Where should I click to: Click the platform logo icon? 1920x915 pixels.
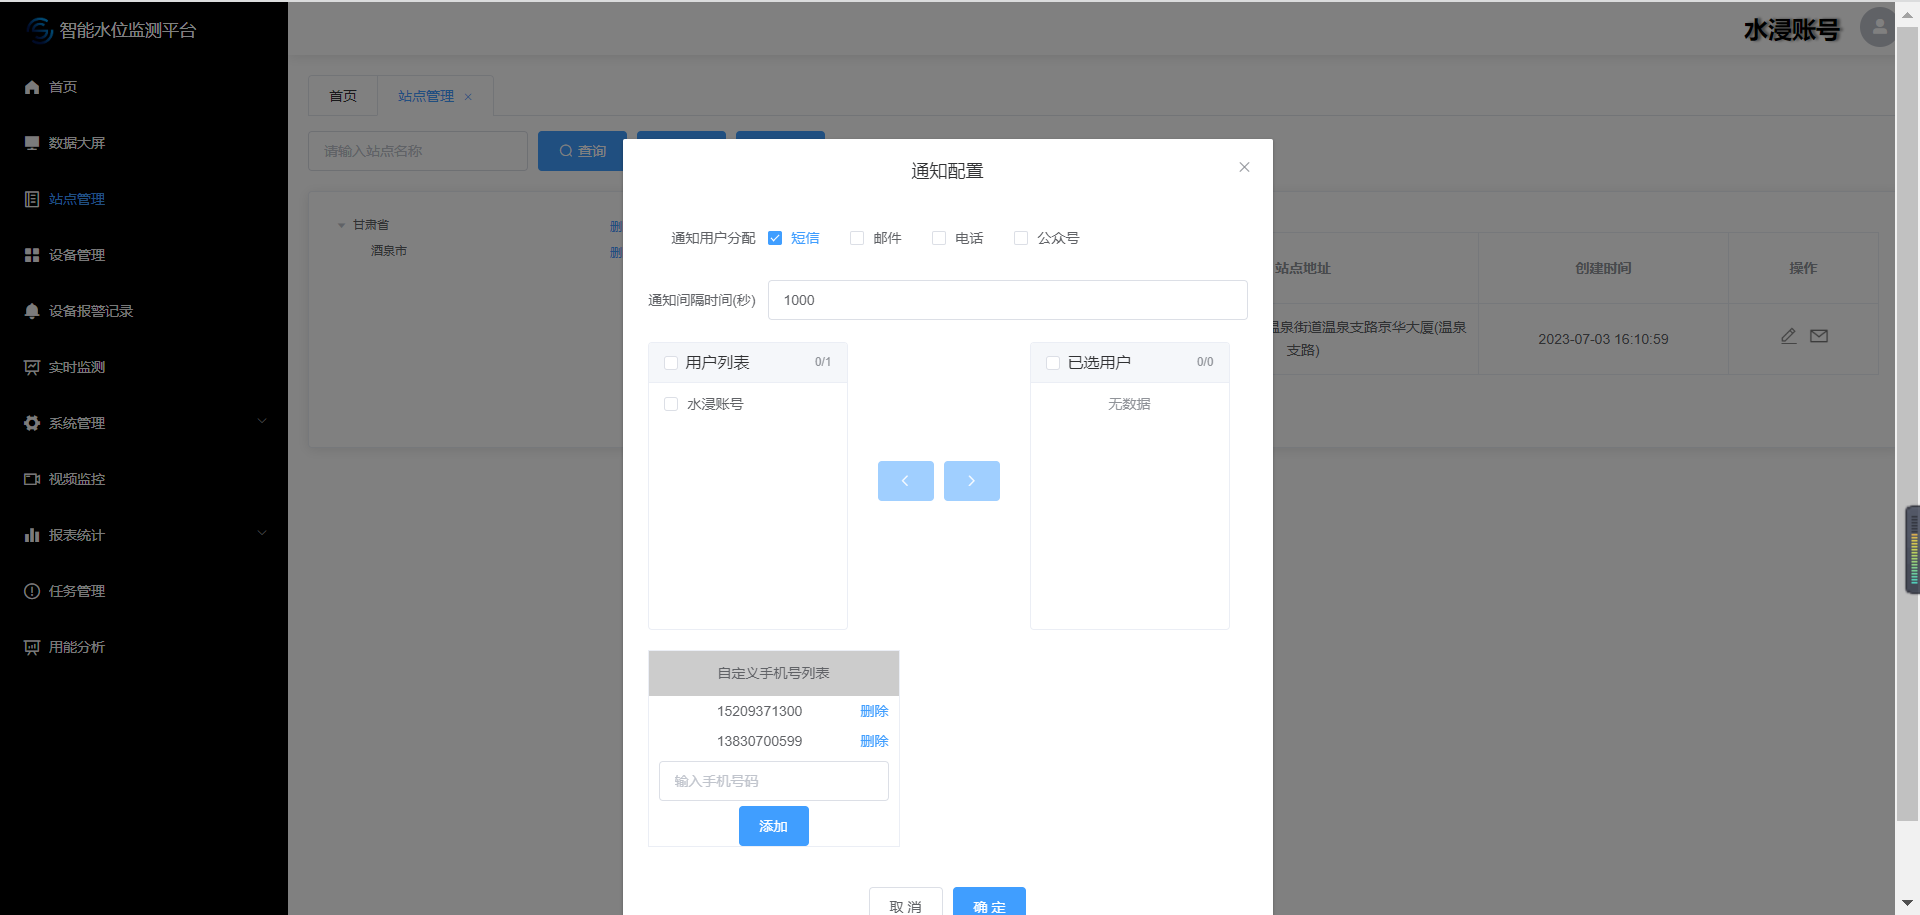tap(40, 30)
